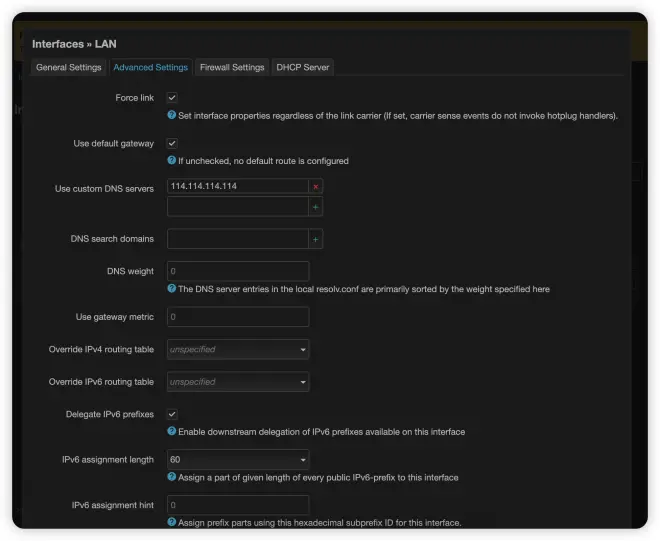Viewport: 660px width, 541px height.
Task: Click the help icon under Use default gateway
Action: click(x=171, y=160)
